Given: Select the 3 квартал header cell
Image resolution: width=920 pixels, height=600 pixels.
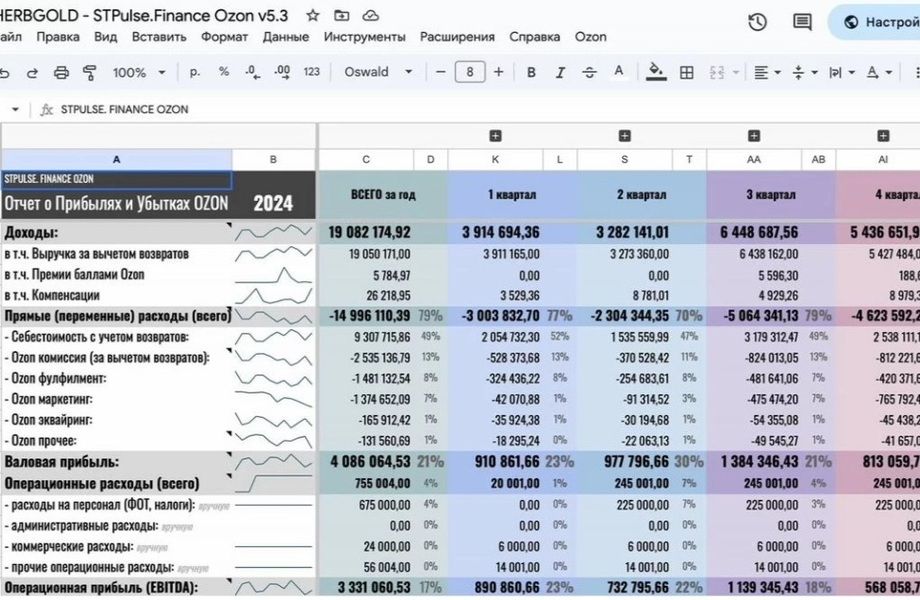Looking at the screenshot, I should [771, 195].
